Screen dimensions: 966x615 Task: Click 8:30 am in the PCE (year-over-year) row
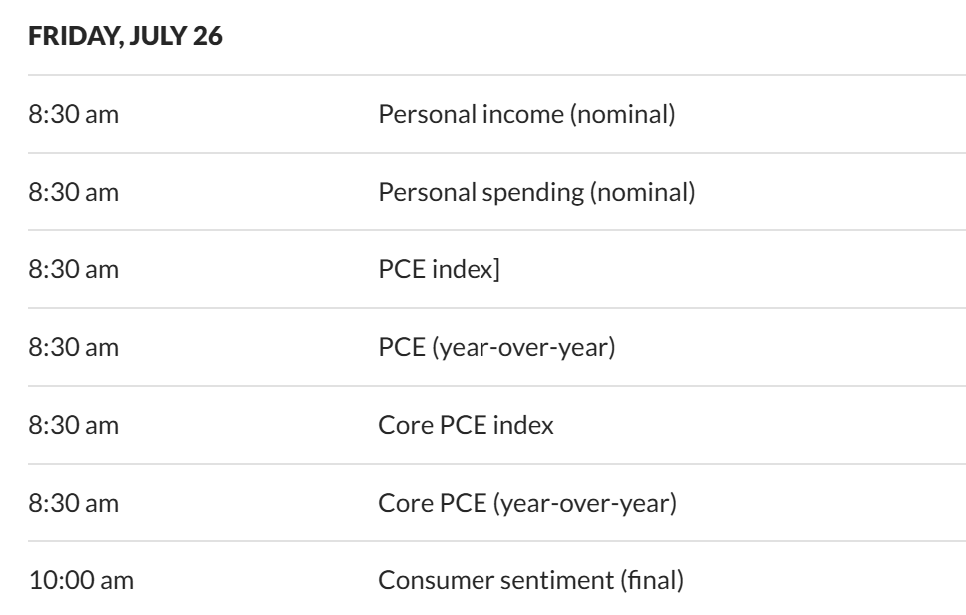(74, 347)
